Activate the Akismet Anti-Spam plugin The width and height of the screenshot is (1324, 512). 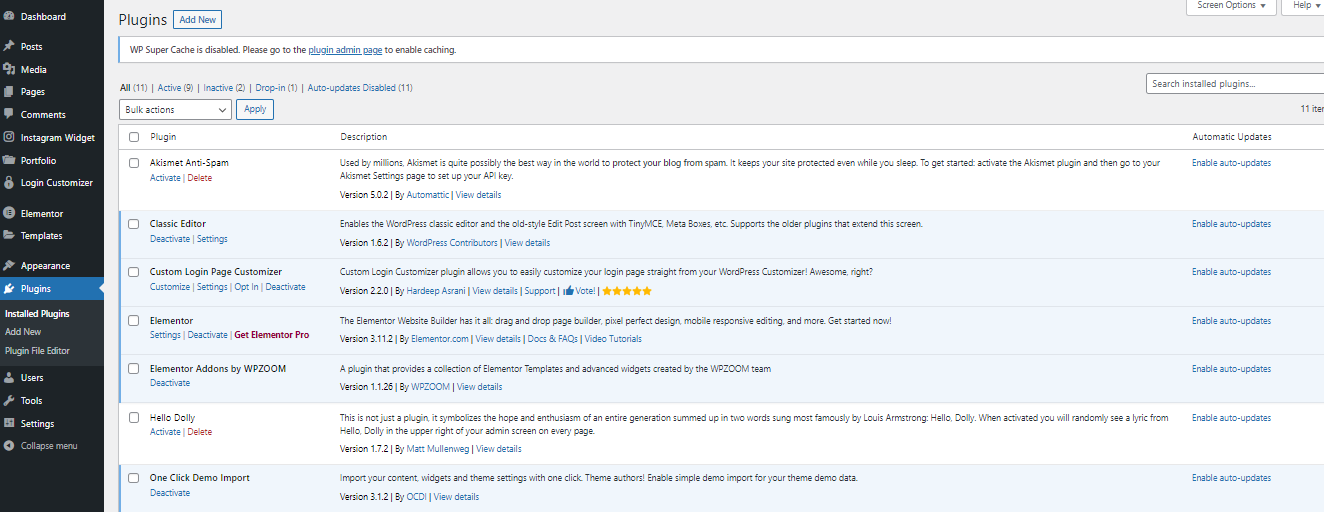[165, 178]
